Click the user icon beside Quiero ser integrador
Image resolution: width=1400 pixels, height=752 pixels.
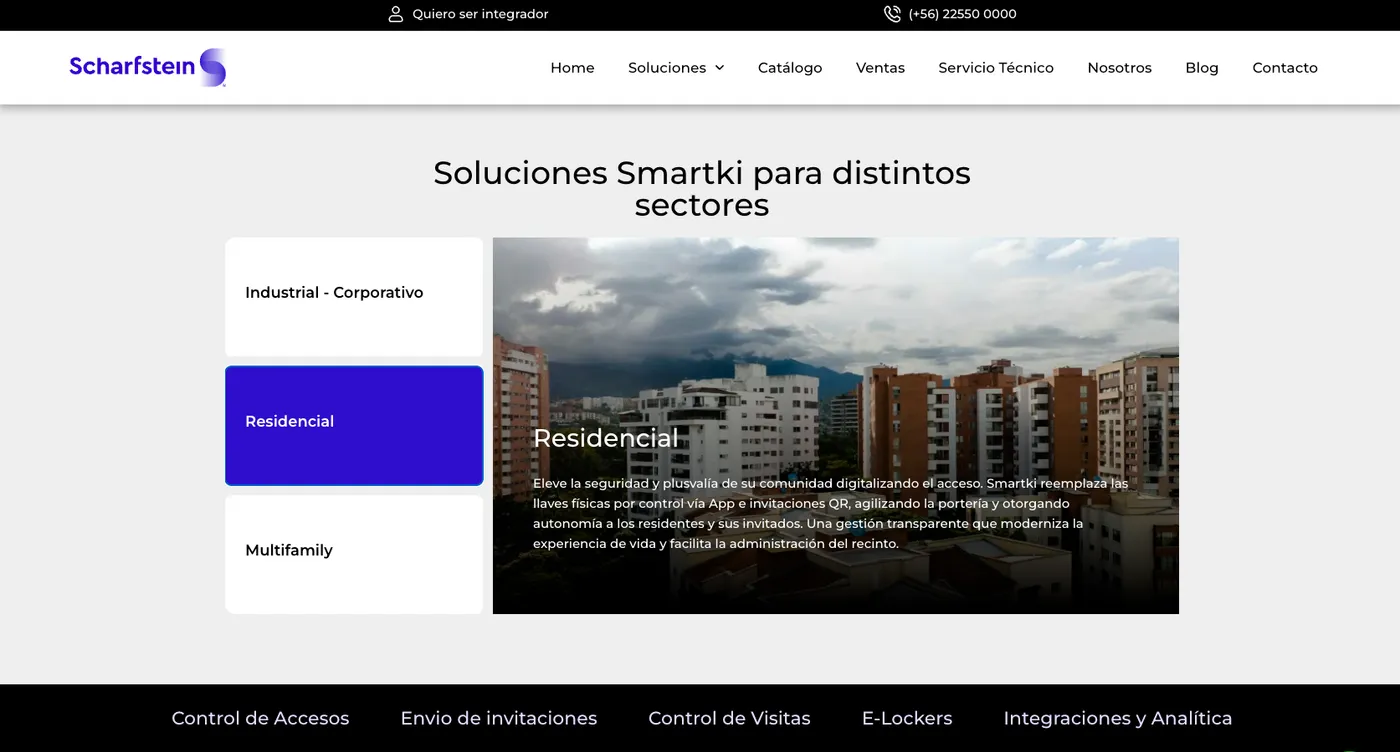point(396,14)
